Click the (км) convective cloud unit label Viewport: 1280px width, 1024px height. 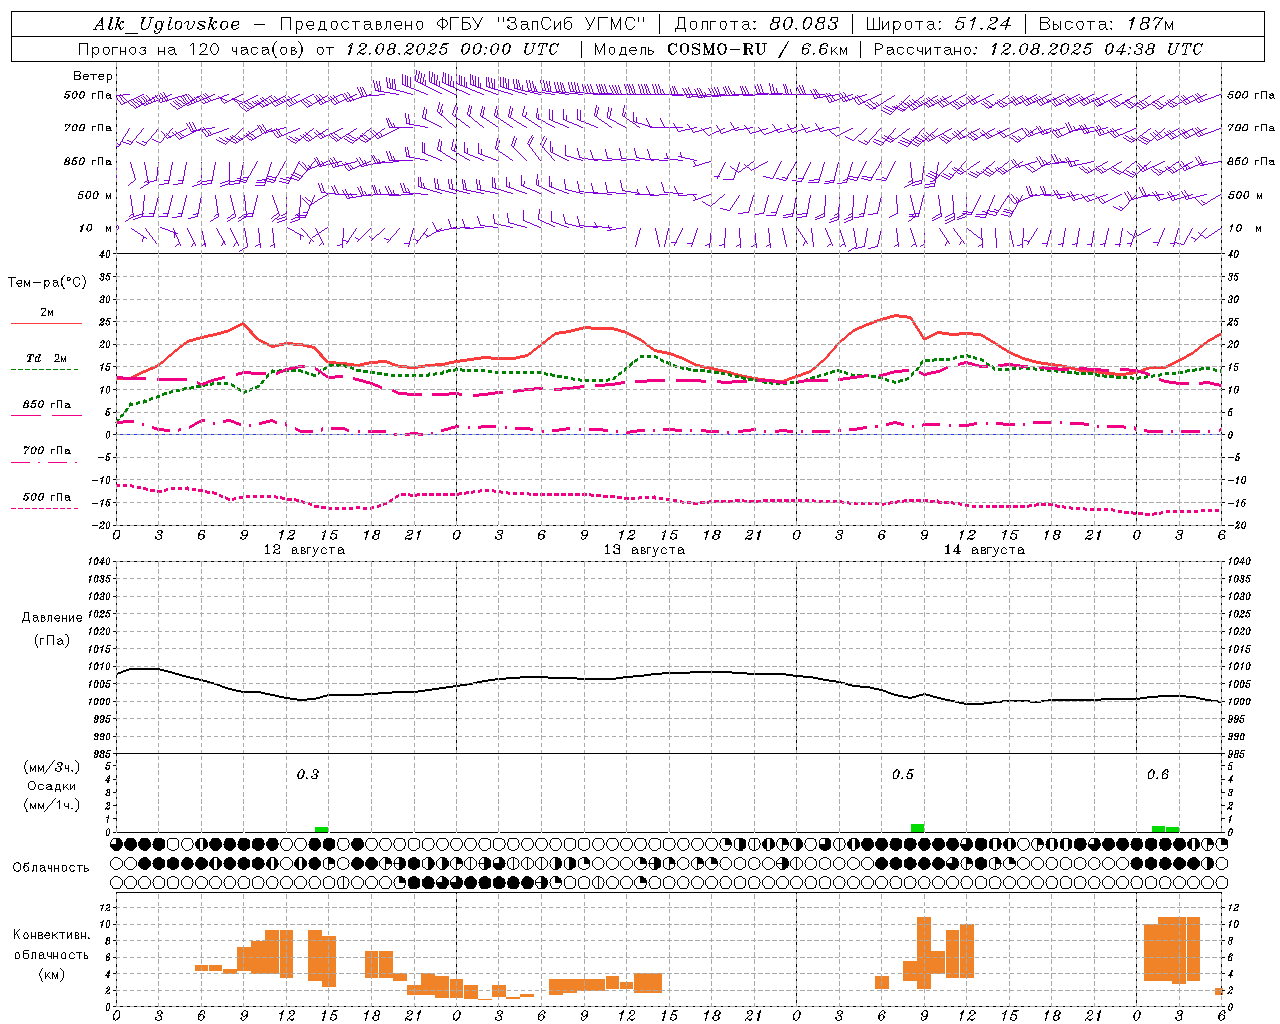point(51,975)
